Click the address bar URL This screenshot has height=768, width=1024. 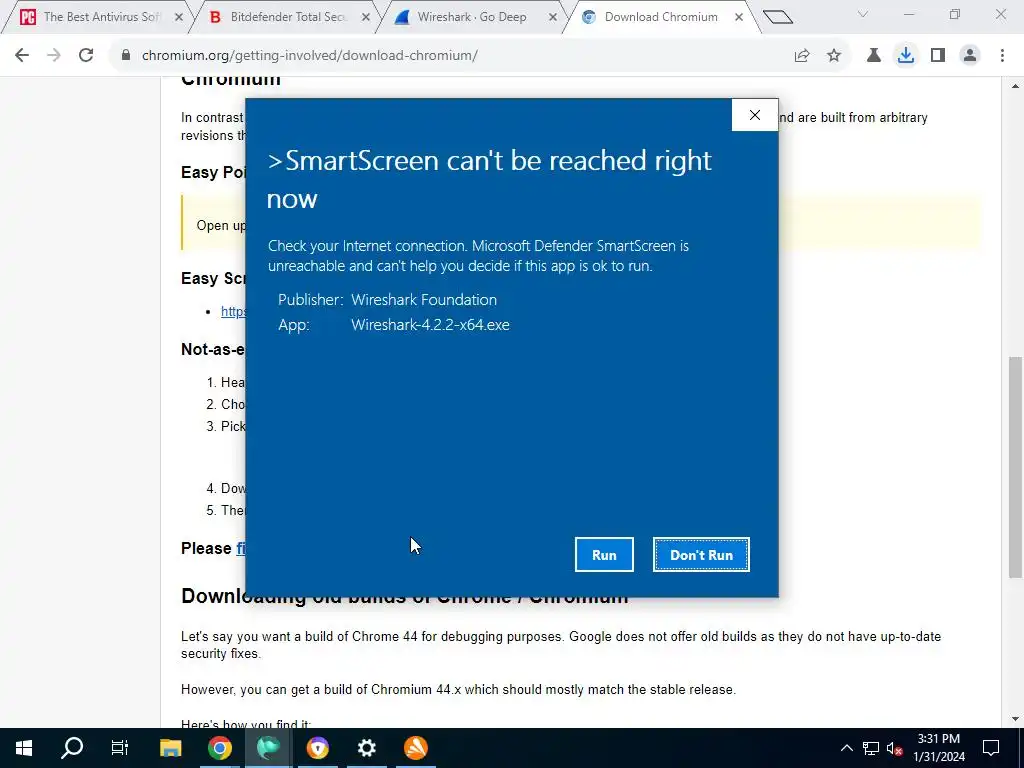click(310, 56)
